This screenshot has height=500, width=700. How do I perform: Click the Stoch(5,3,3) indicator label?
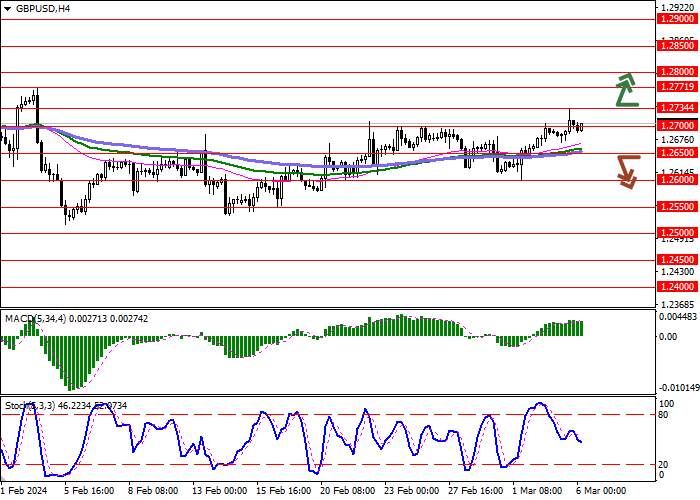[x=66, y=406]
